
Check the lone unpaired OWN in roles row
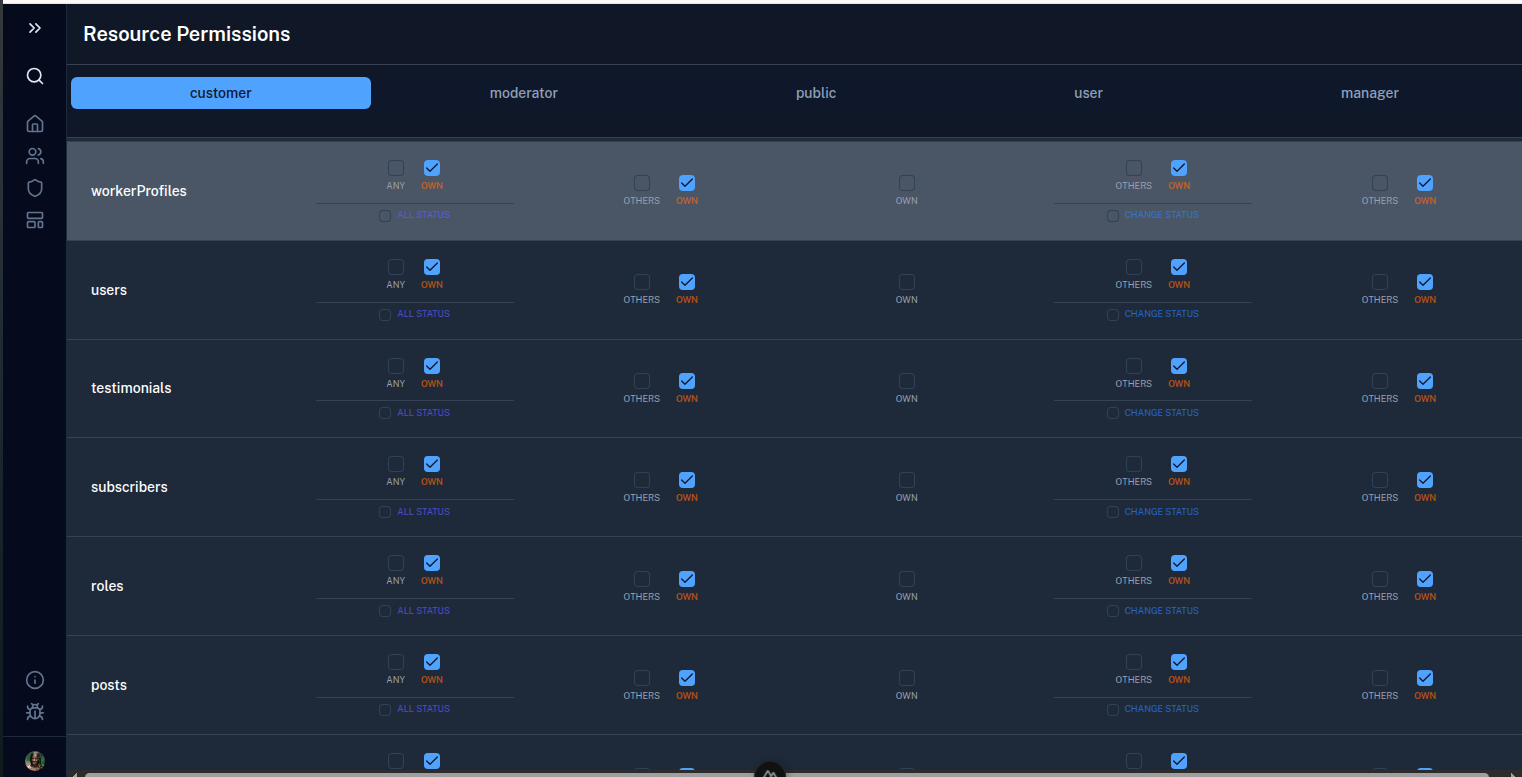tap(906, 579)
